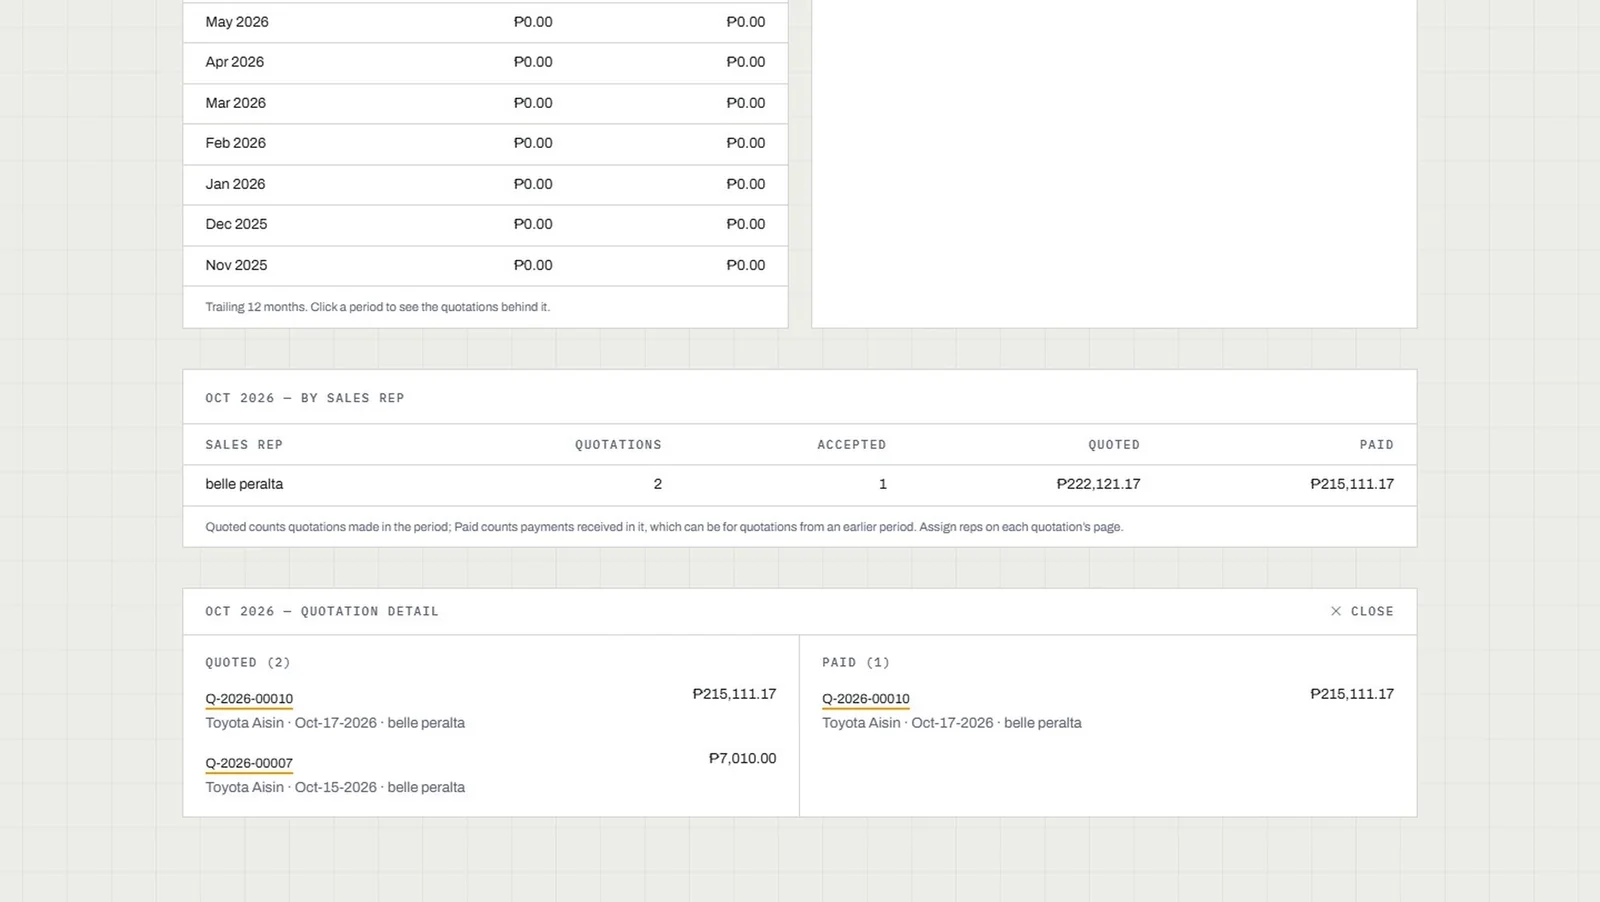
Task: Click the QUOTATIONS column header
Action: [618, 445]
